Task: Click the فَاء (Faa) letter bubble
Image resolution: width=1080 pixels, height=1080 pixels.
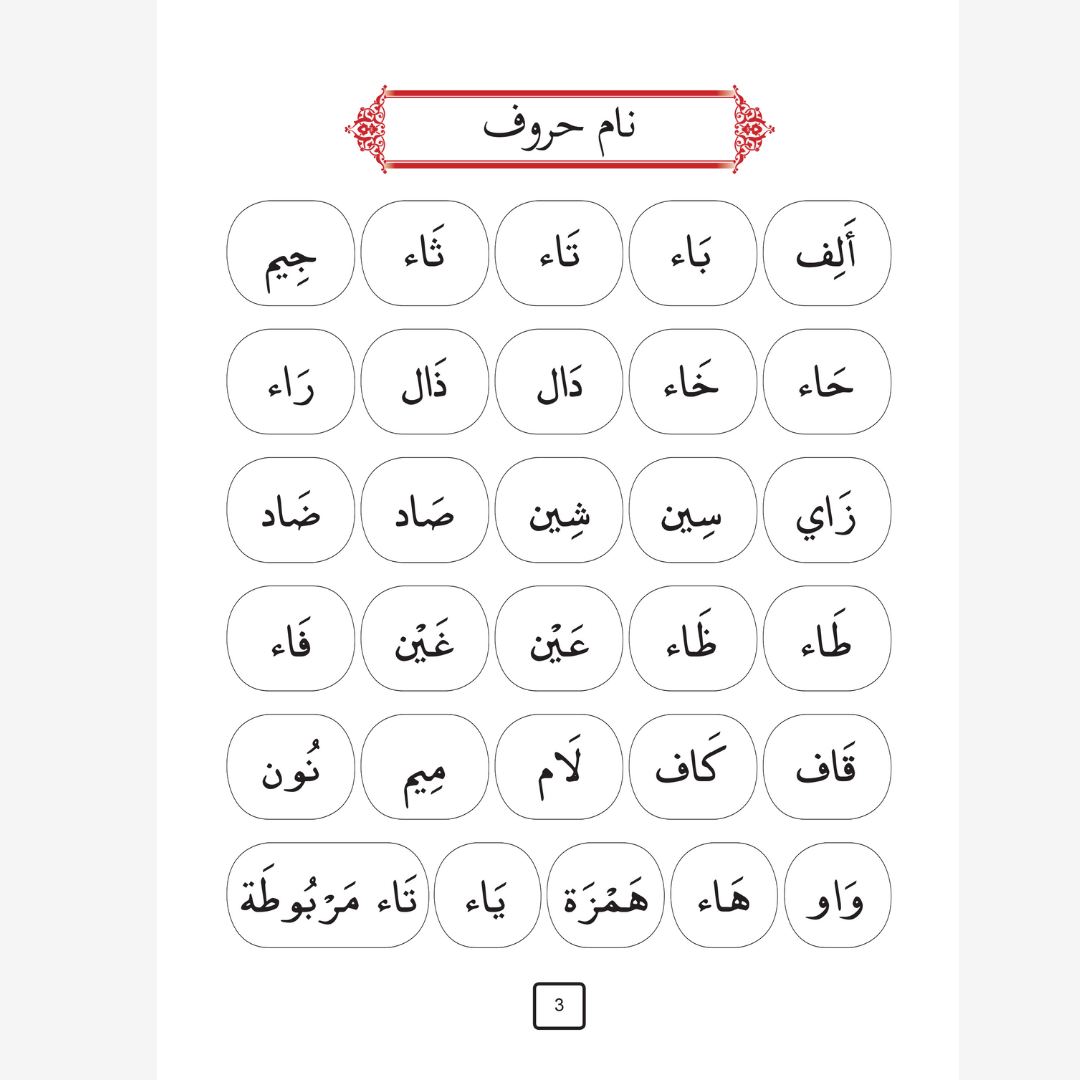Action: [x=291, y=638]
